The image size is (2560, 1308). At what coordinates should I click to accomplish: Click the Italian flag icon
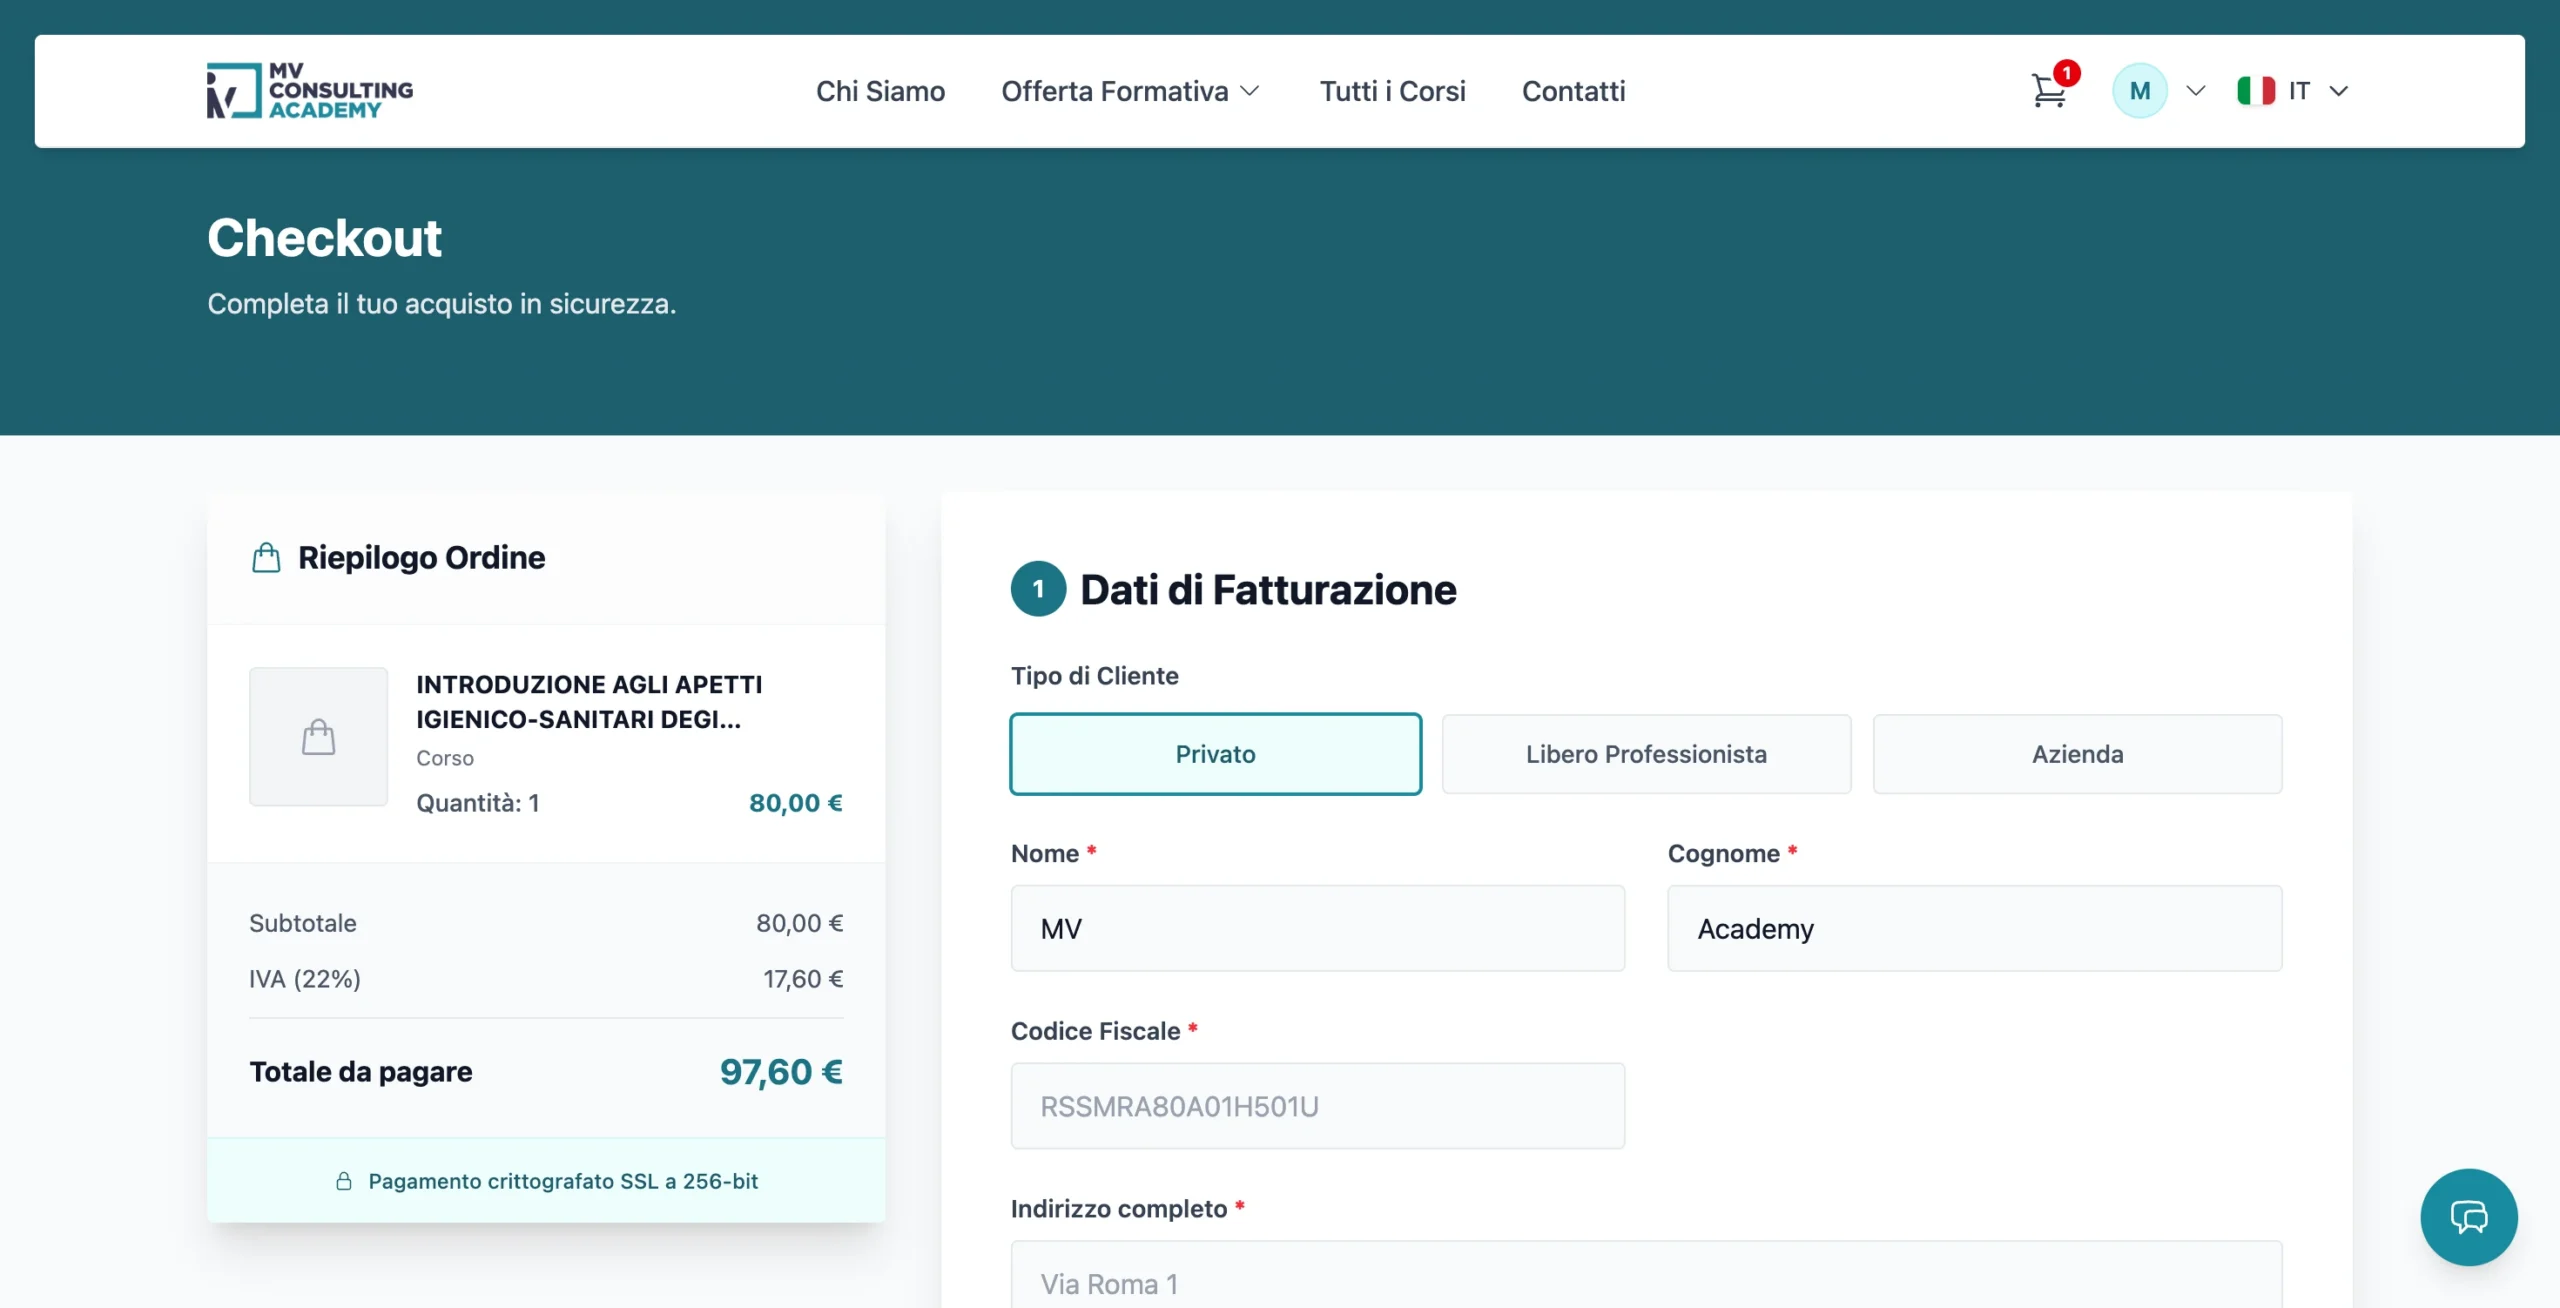[x=2256, y=91]
